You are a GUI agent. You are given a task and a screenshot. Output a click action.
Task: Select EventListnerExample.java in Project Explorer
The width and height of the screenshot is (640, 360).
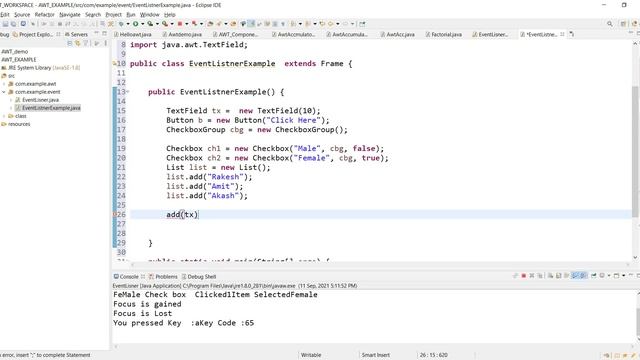point(51,108)
